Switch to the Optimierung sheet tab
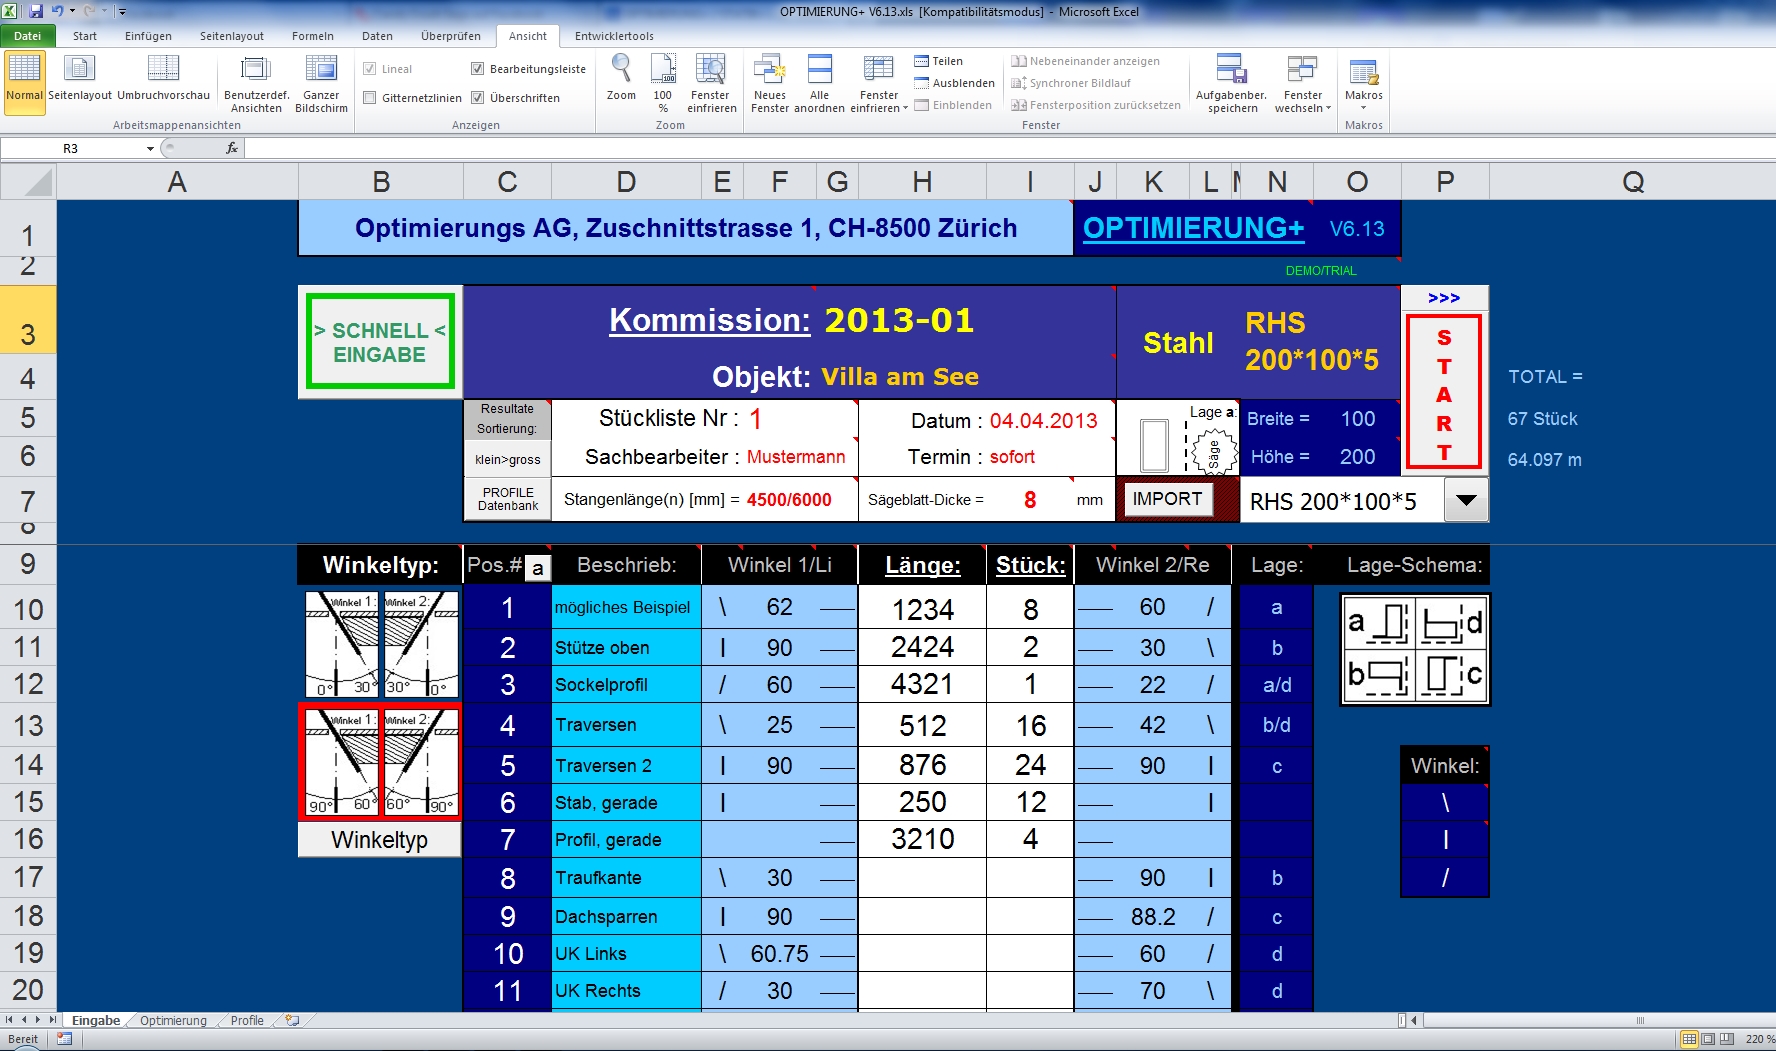This screenshot has height=1051, width=1776. [x=173, y=1020]
